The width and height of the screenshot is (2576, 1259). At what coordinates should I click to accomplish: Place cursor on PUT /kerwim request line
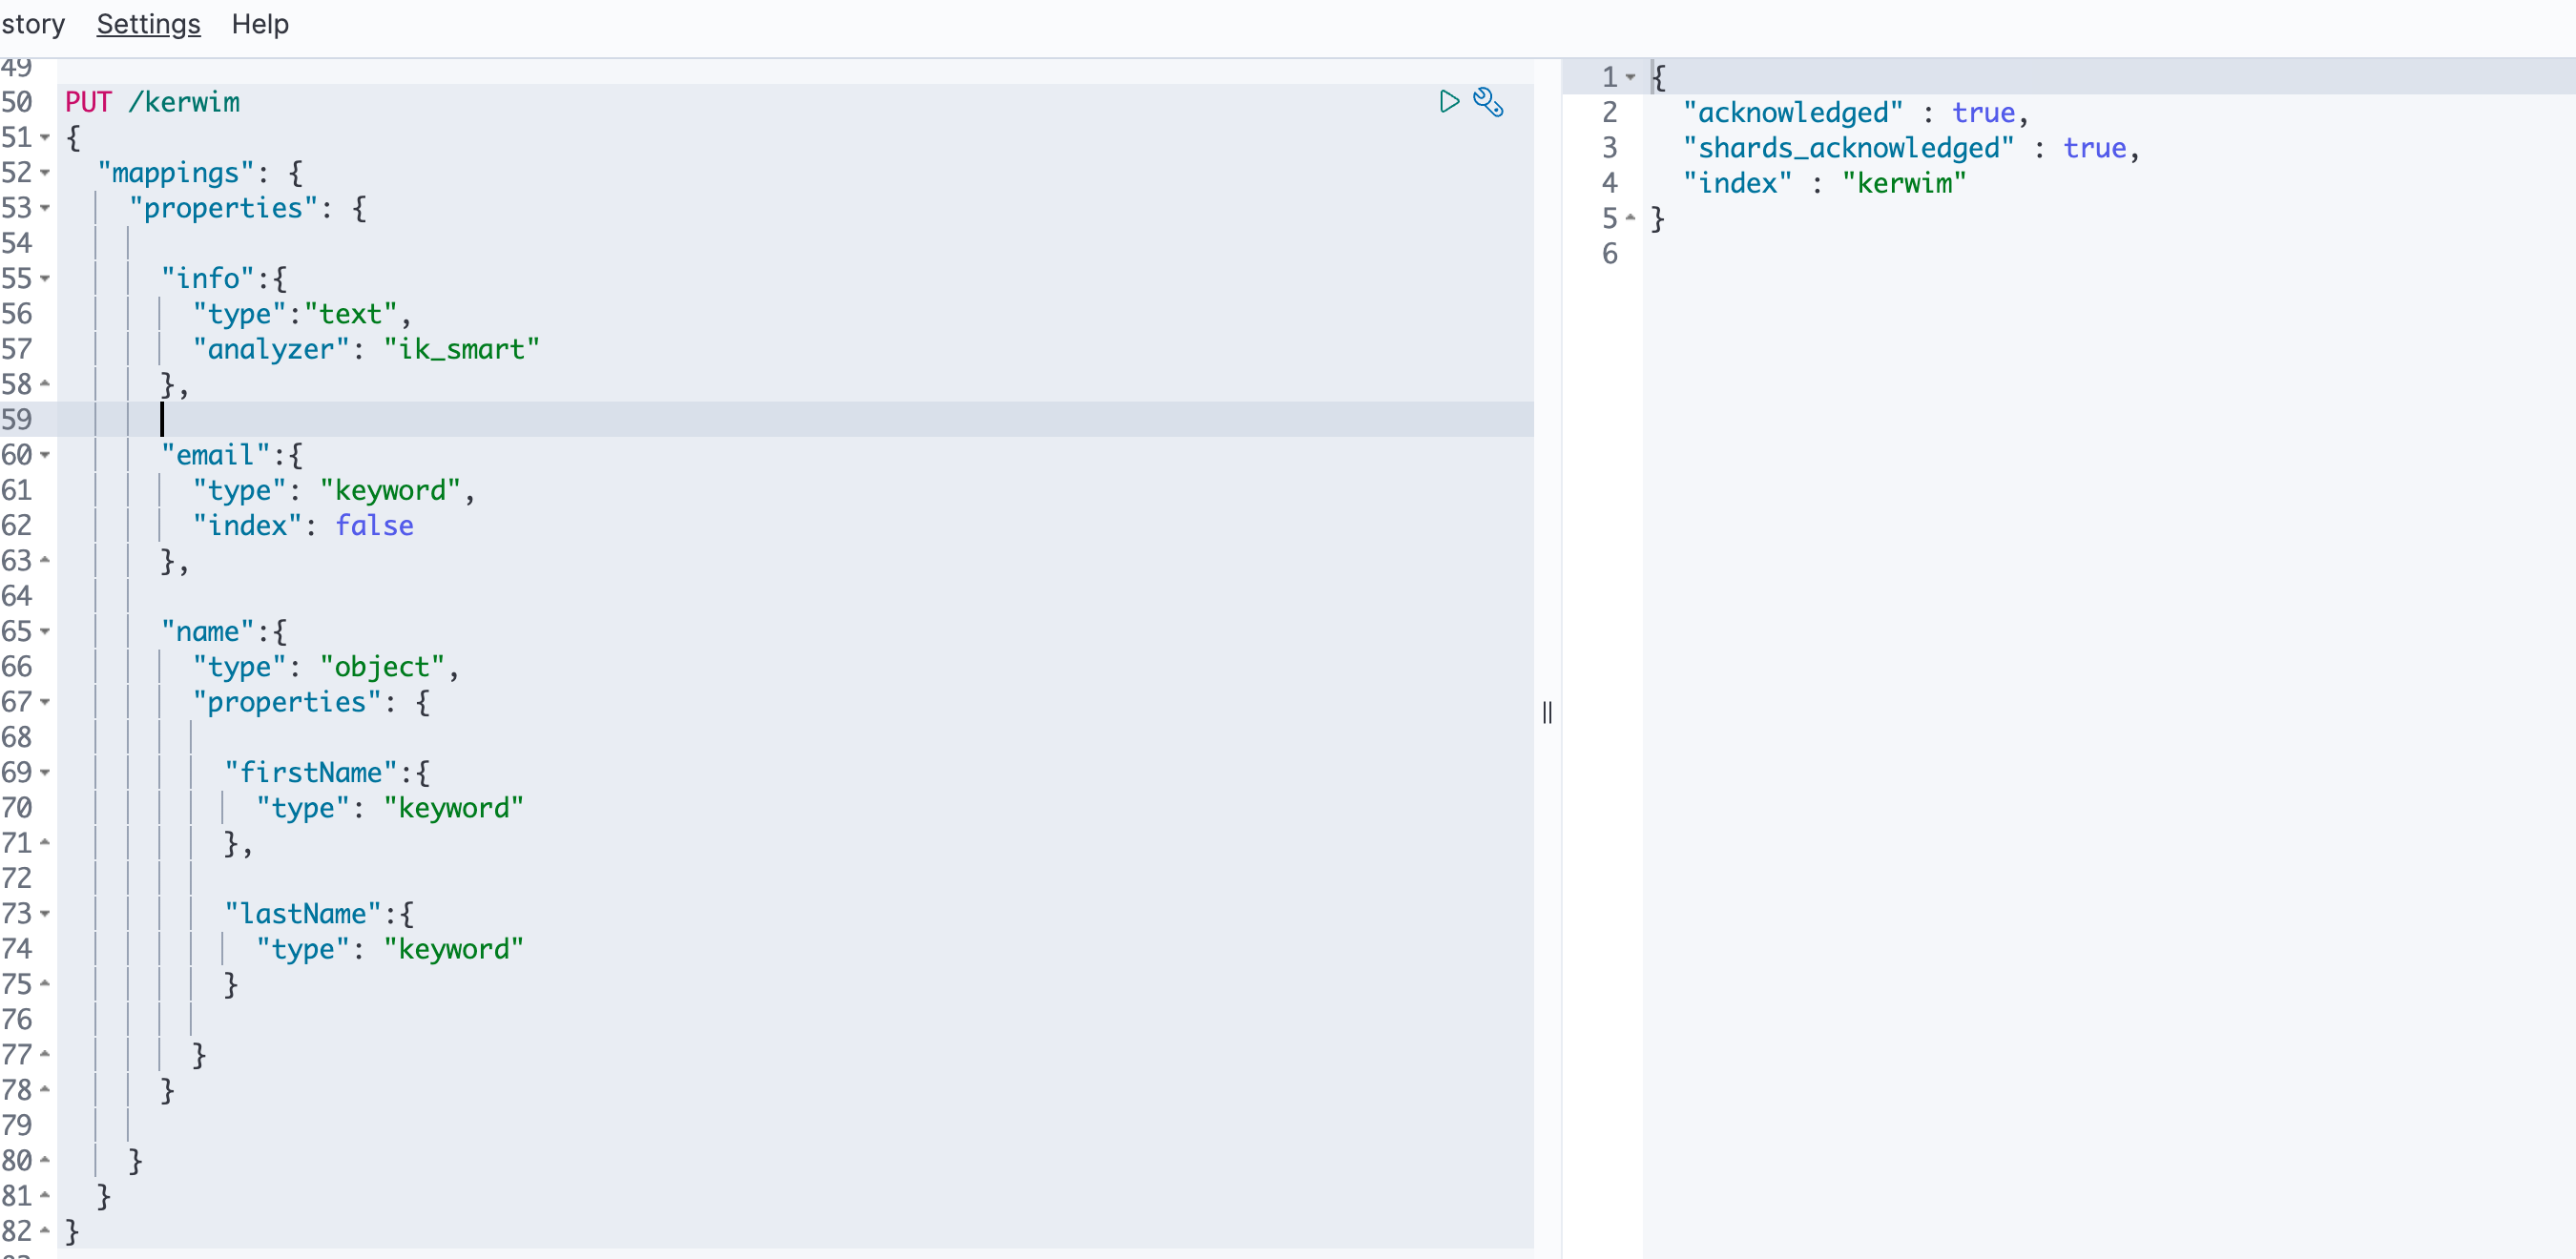pyautogui.click(x=152, y=102)
